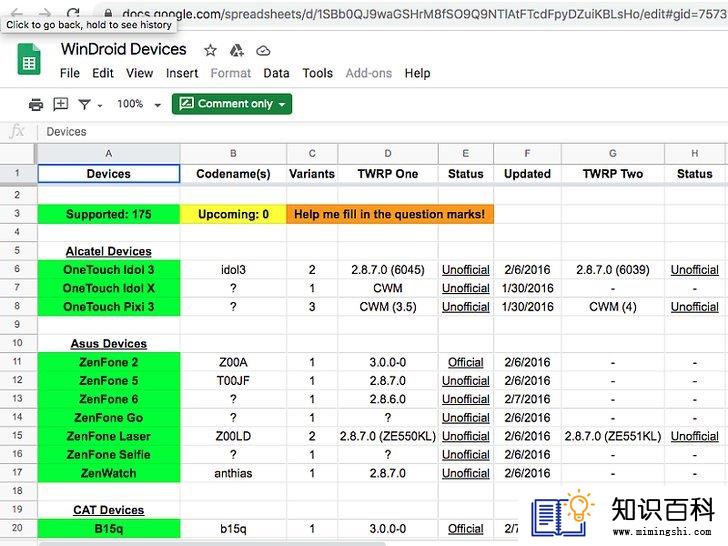
Task: Click the 2/7/2016 updated date cell
Action: coord(527,399)
